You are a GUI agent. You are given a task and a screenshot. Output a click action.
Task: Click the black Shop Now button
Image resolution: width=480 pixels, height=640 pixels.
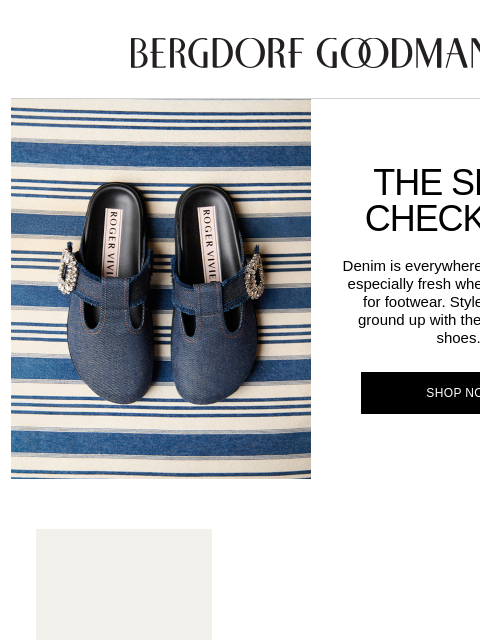pyautogui.click(x=420, y=393)
